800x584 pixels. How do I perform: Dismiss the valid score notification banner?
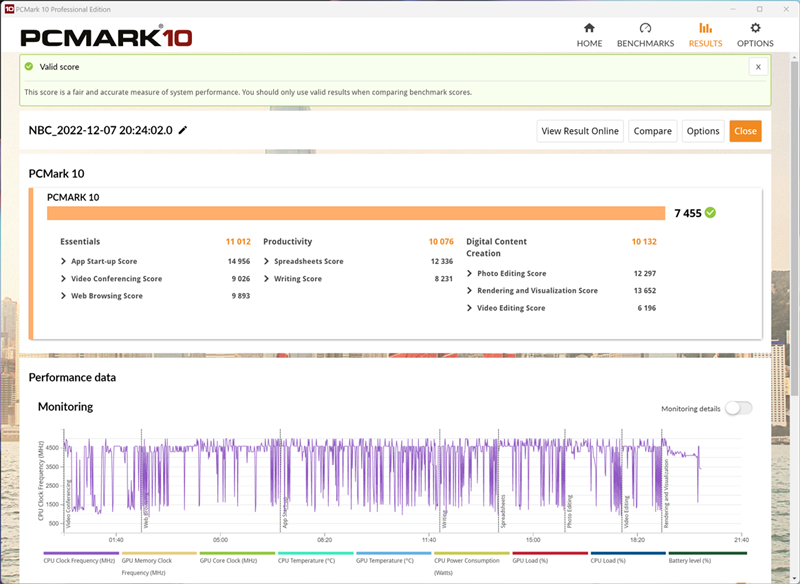point(758,66)
